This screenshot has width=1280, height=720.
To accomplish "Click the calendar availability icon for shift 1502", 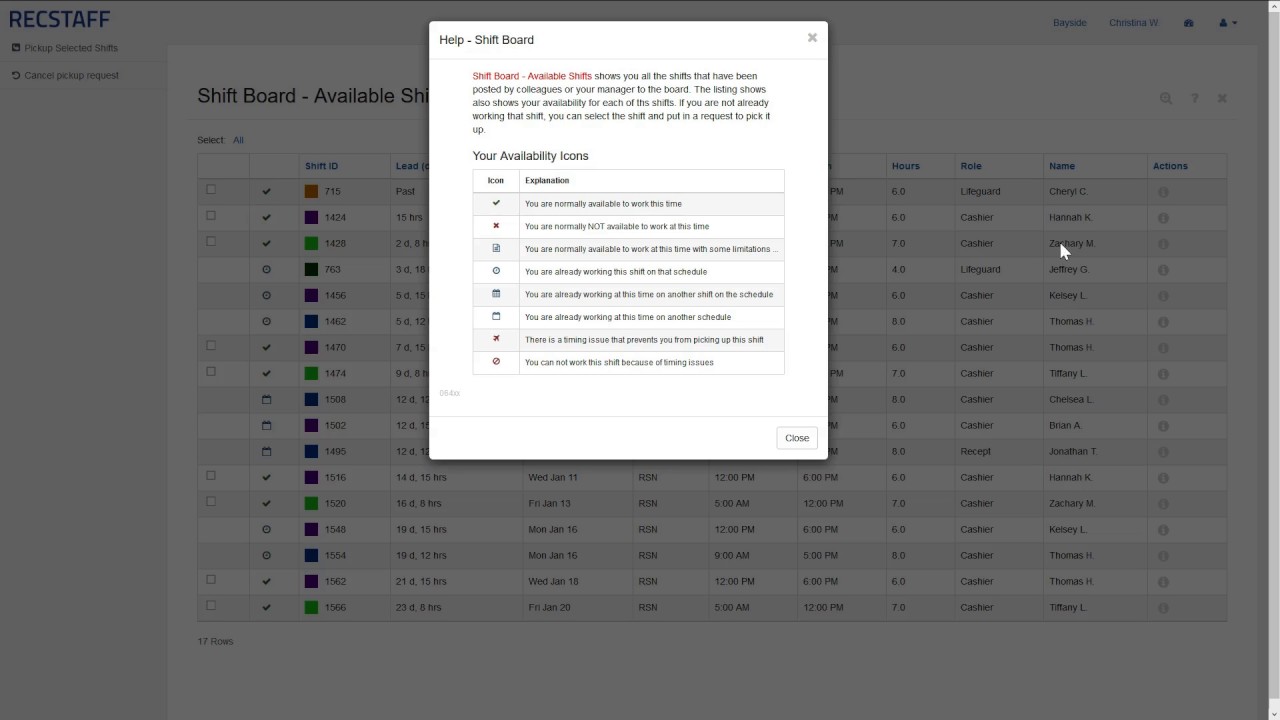I will [267, 425].
